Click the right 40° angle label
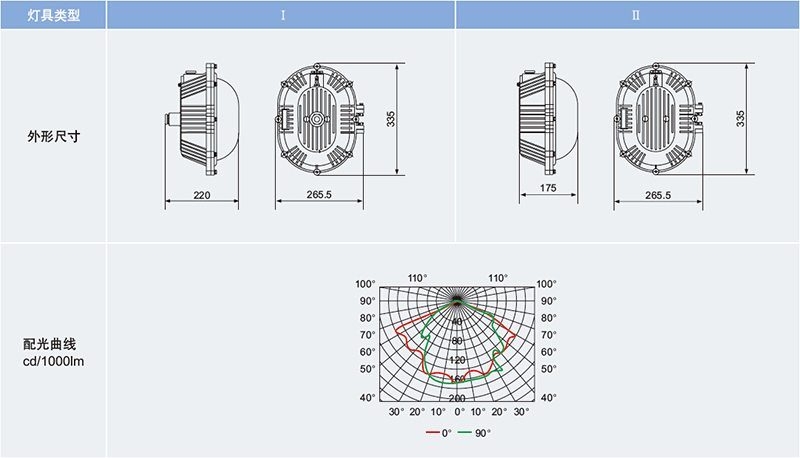This screenshot has height=458, width=800. pyautogui.click(x=548, y=397)
